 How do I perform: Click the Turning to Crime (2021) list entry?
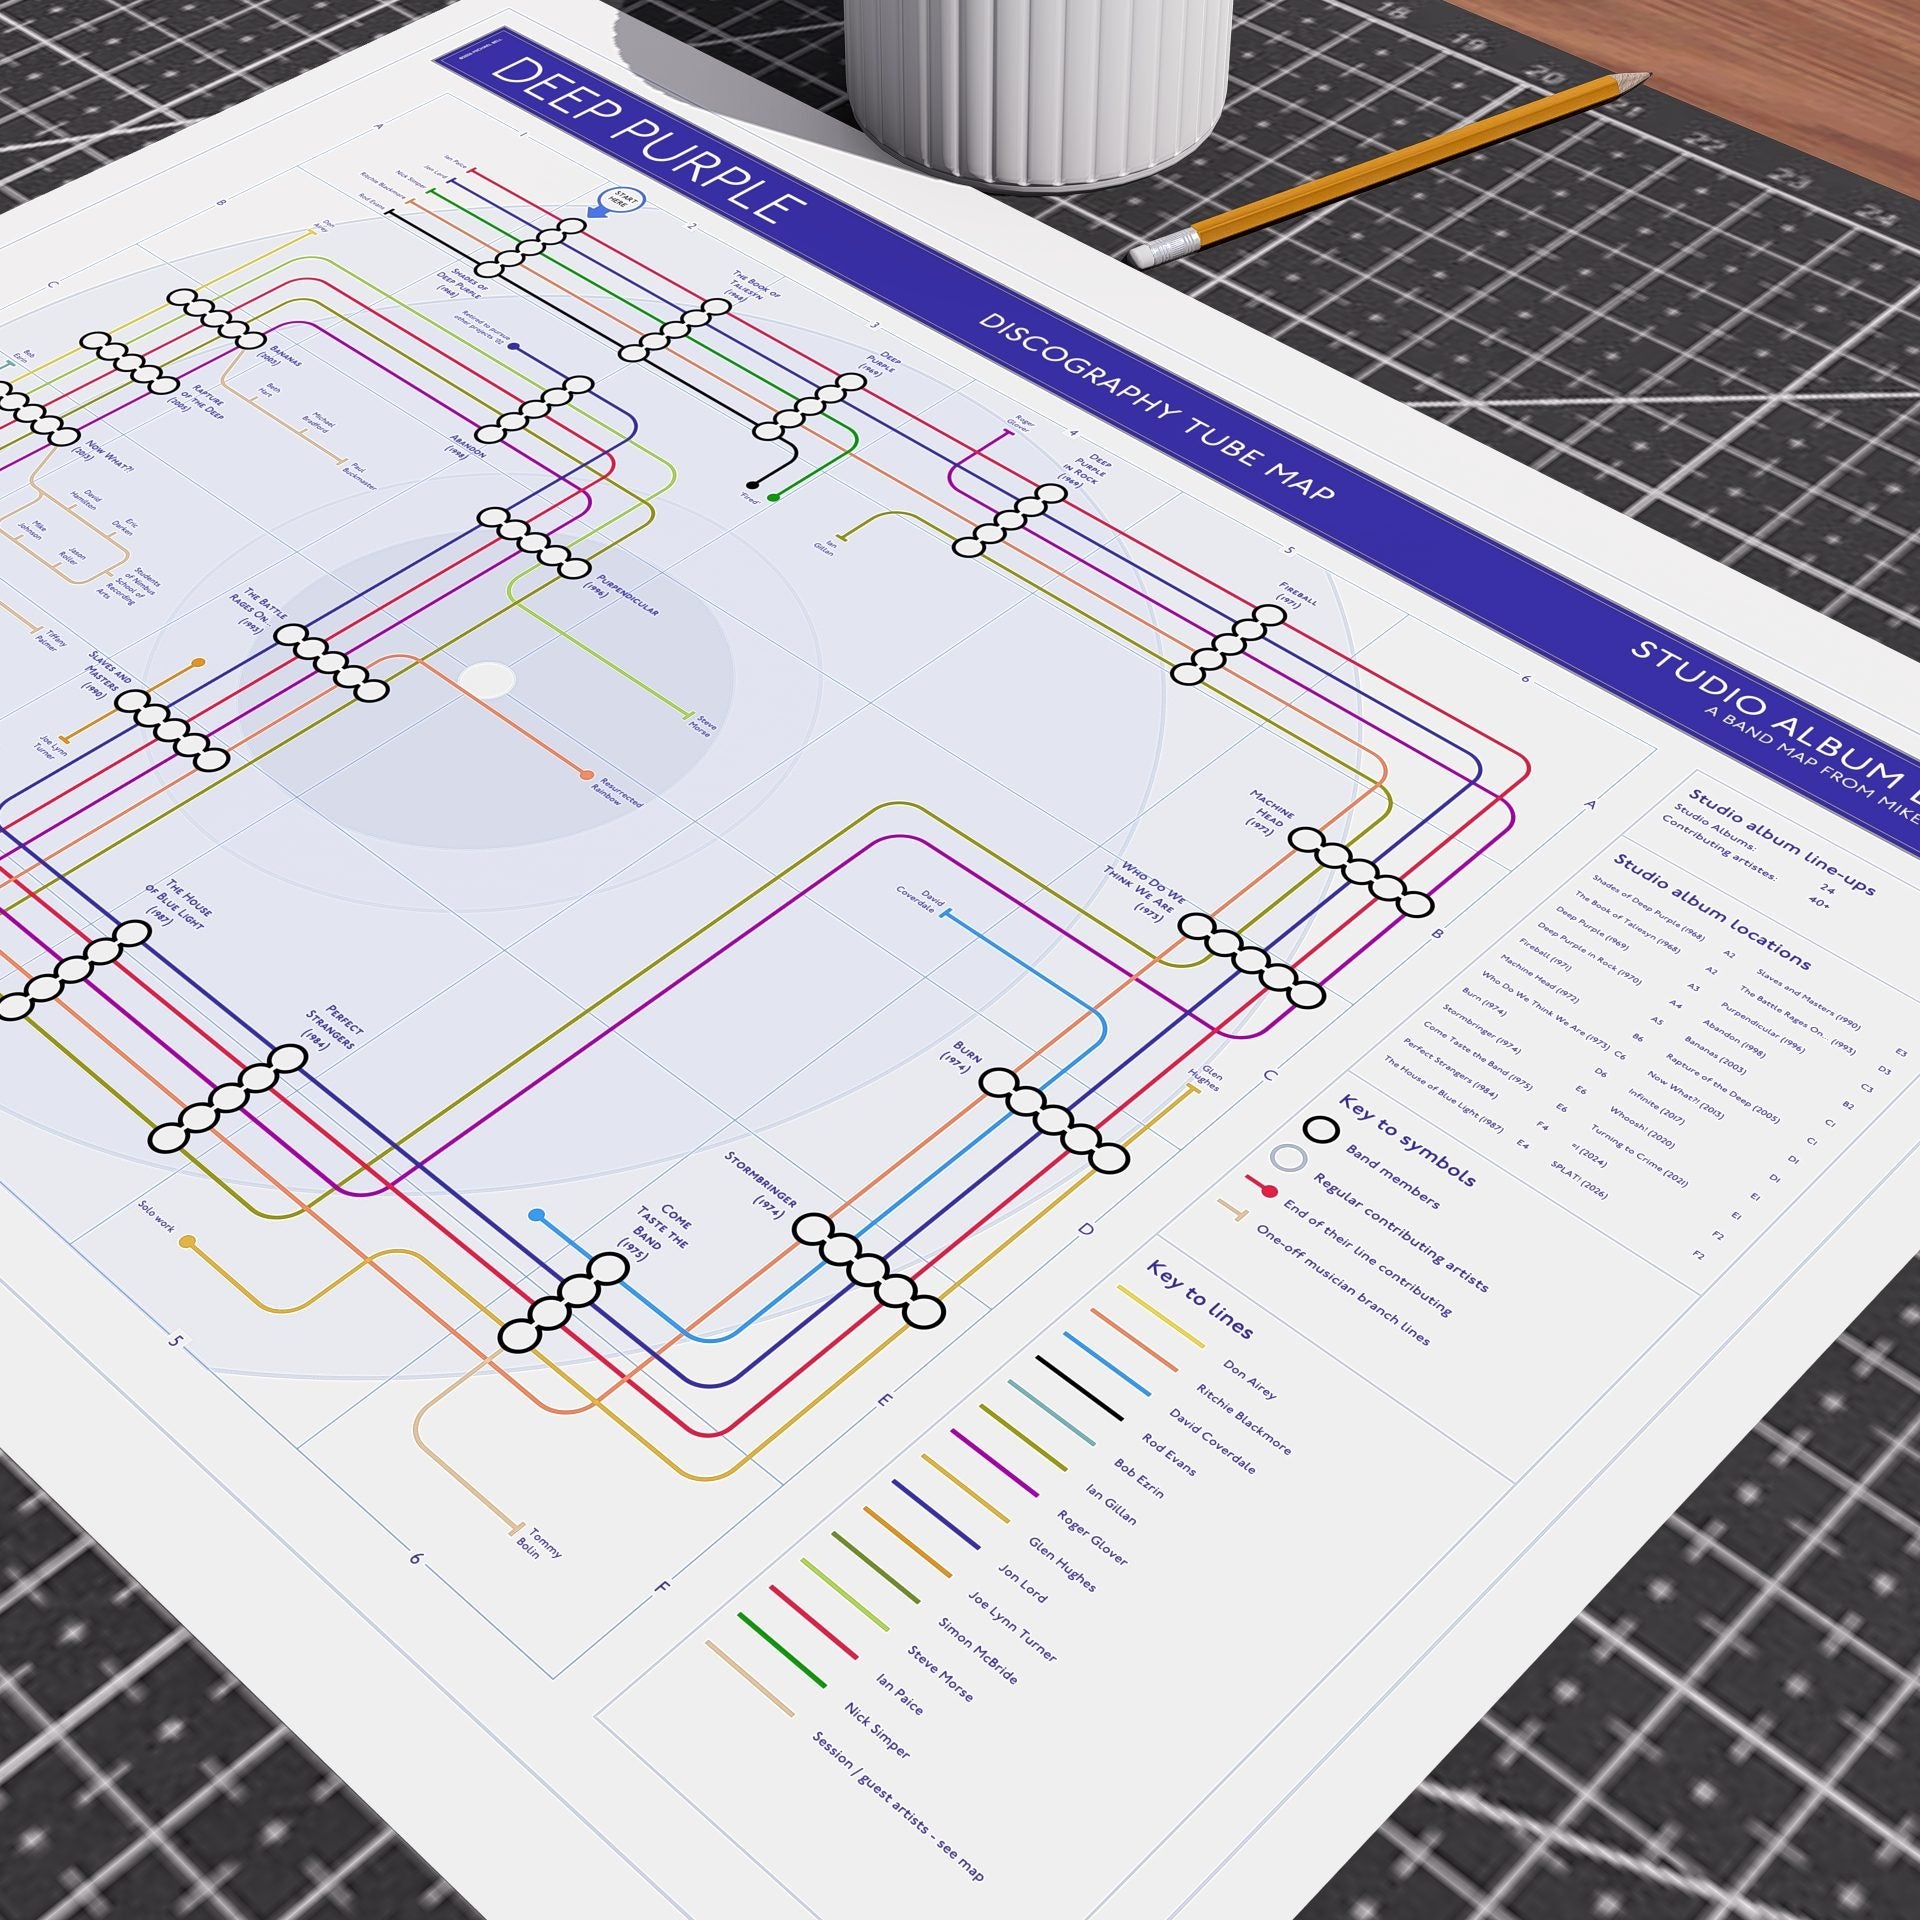(1640, 1156)
